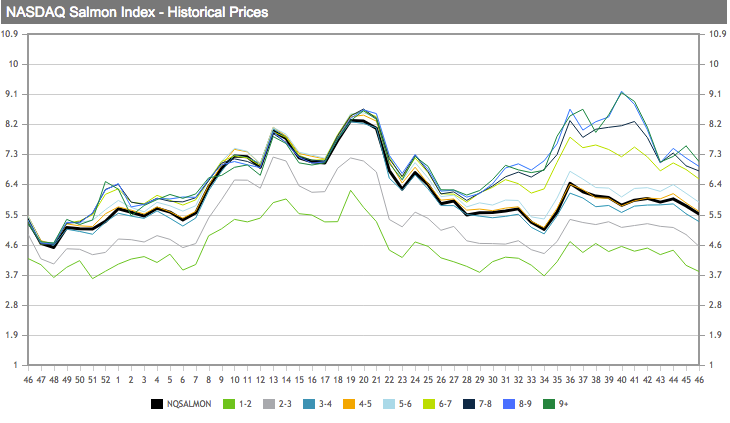The height and width of the screenshot is (423, 730).
Task: Toggle the 8-9 series legend label
Action: pyautogui.click(x=525, y=404)
